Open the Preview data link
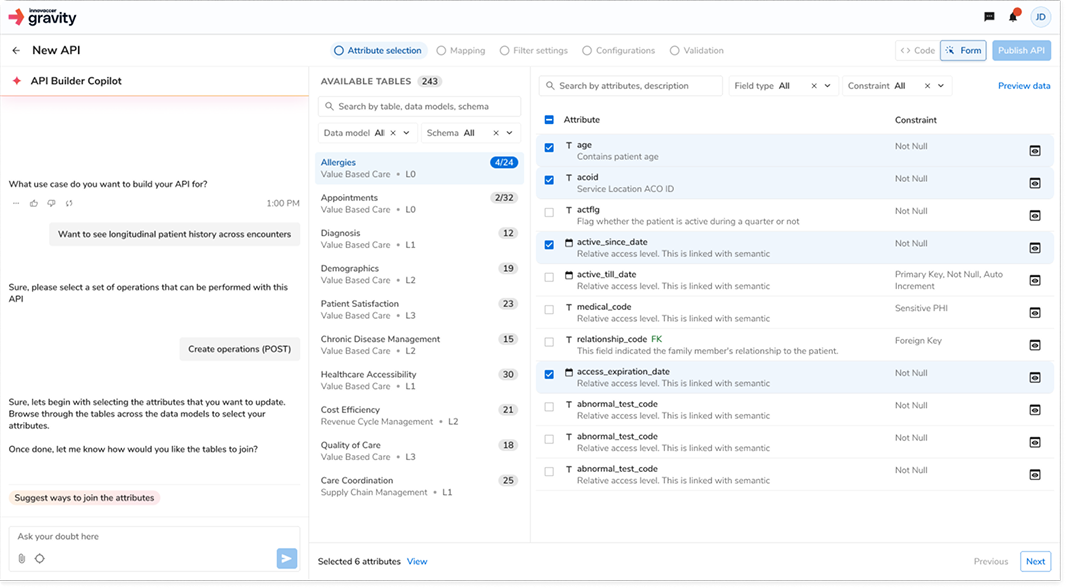This screenshot has height=588, width=1066. click(1024, 86)
